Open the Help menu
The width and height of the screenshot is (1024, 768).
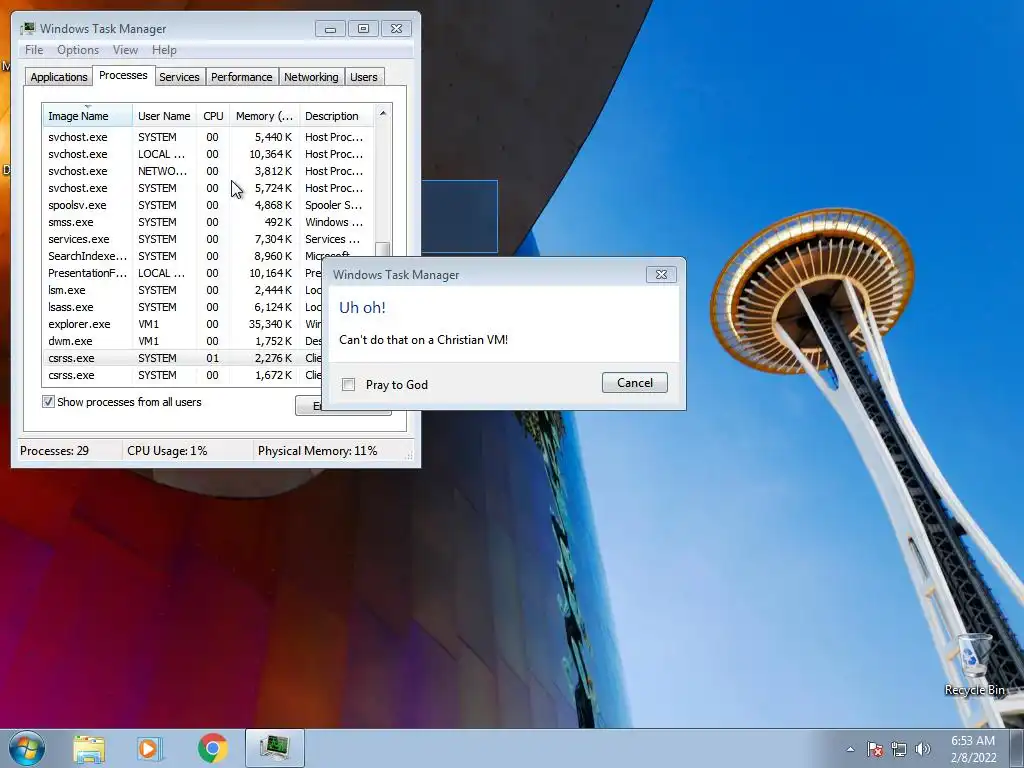[x=164, y=50]
